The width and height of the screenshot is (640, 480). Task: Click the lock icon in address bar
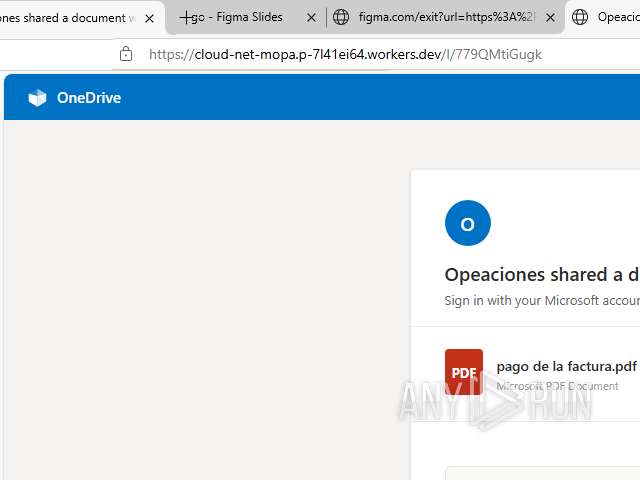(126, 54)
